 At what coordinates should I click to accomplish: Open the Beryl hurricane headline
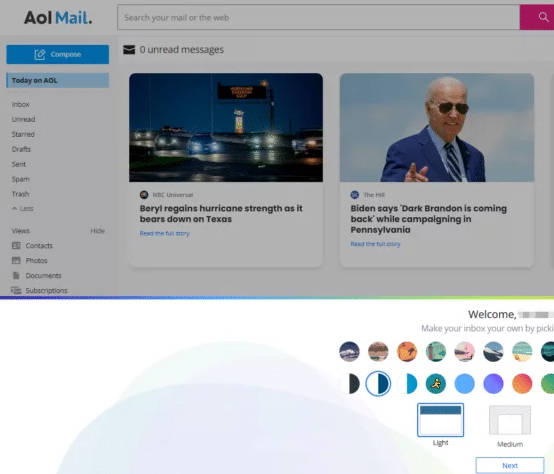[x=221, y=214]
